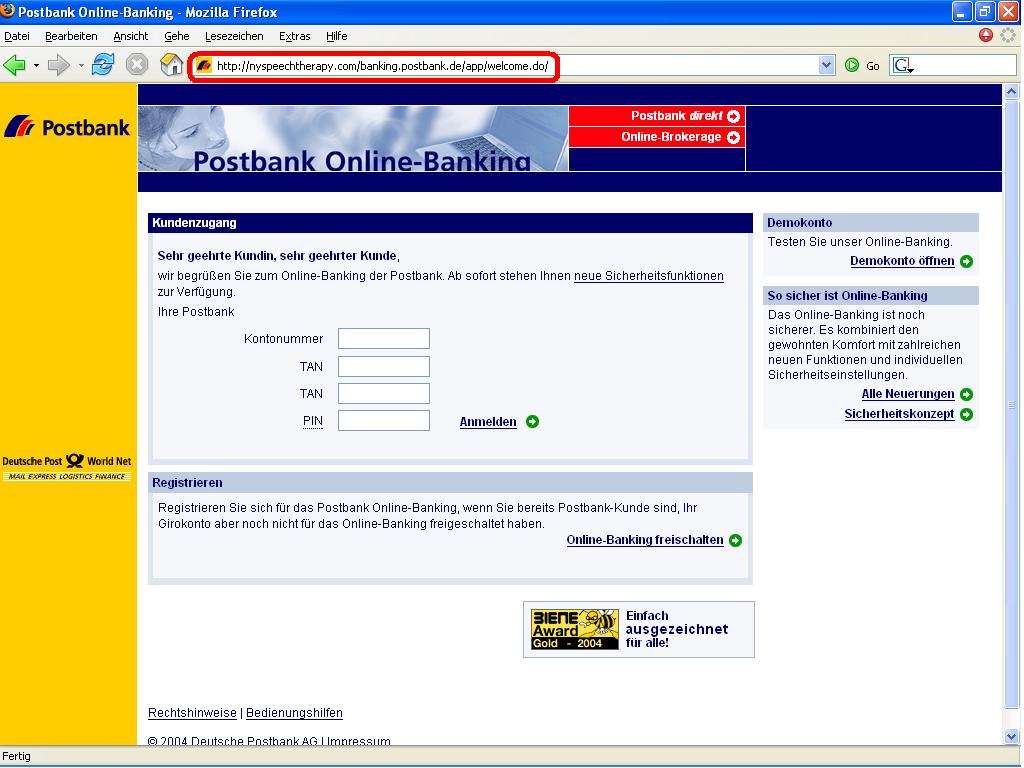Image resolution: width=1024 pixels, height=768 pixels.
Task: Click the green arrow next to Anmelden
Action: point(532,422)
